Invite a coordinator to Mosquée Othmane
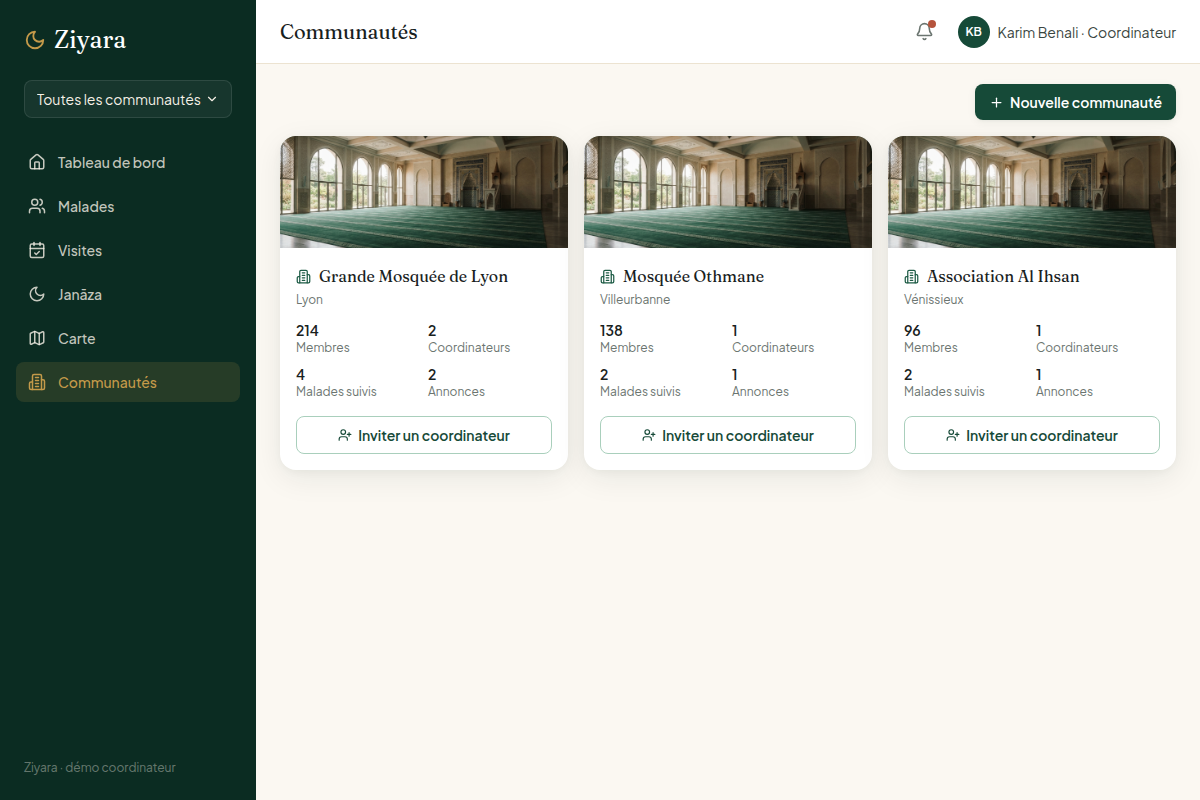This screenshot has width=1200, height=800. (x=728, y=435)
